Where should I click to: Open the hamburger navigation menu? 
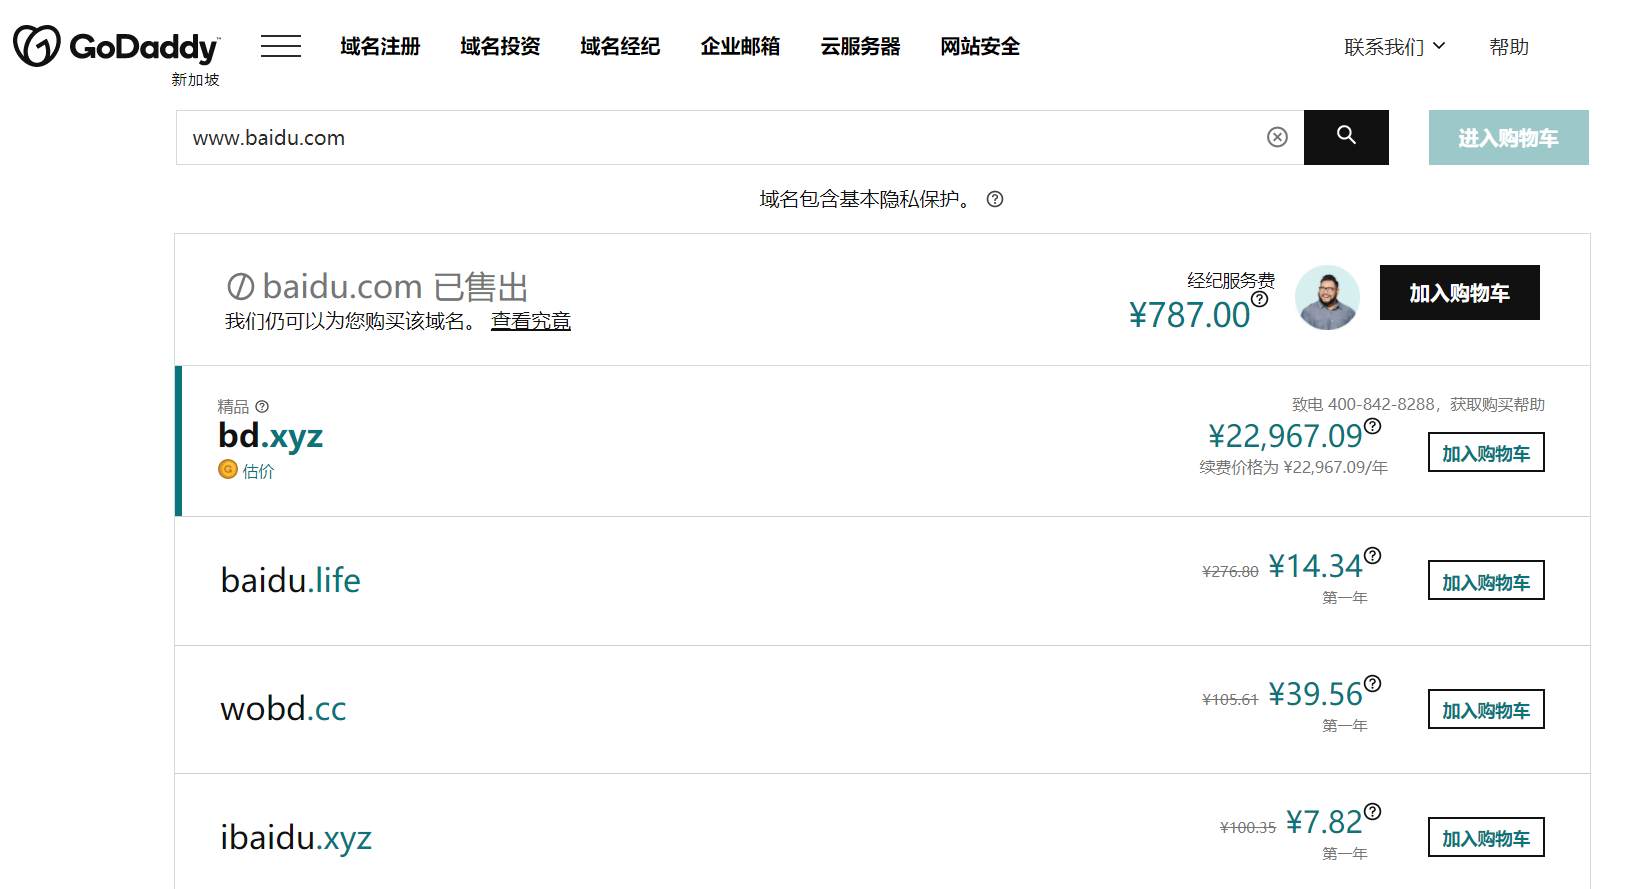(x=281, y=47)
